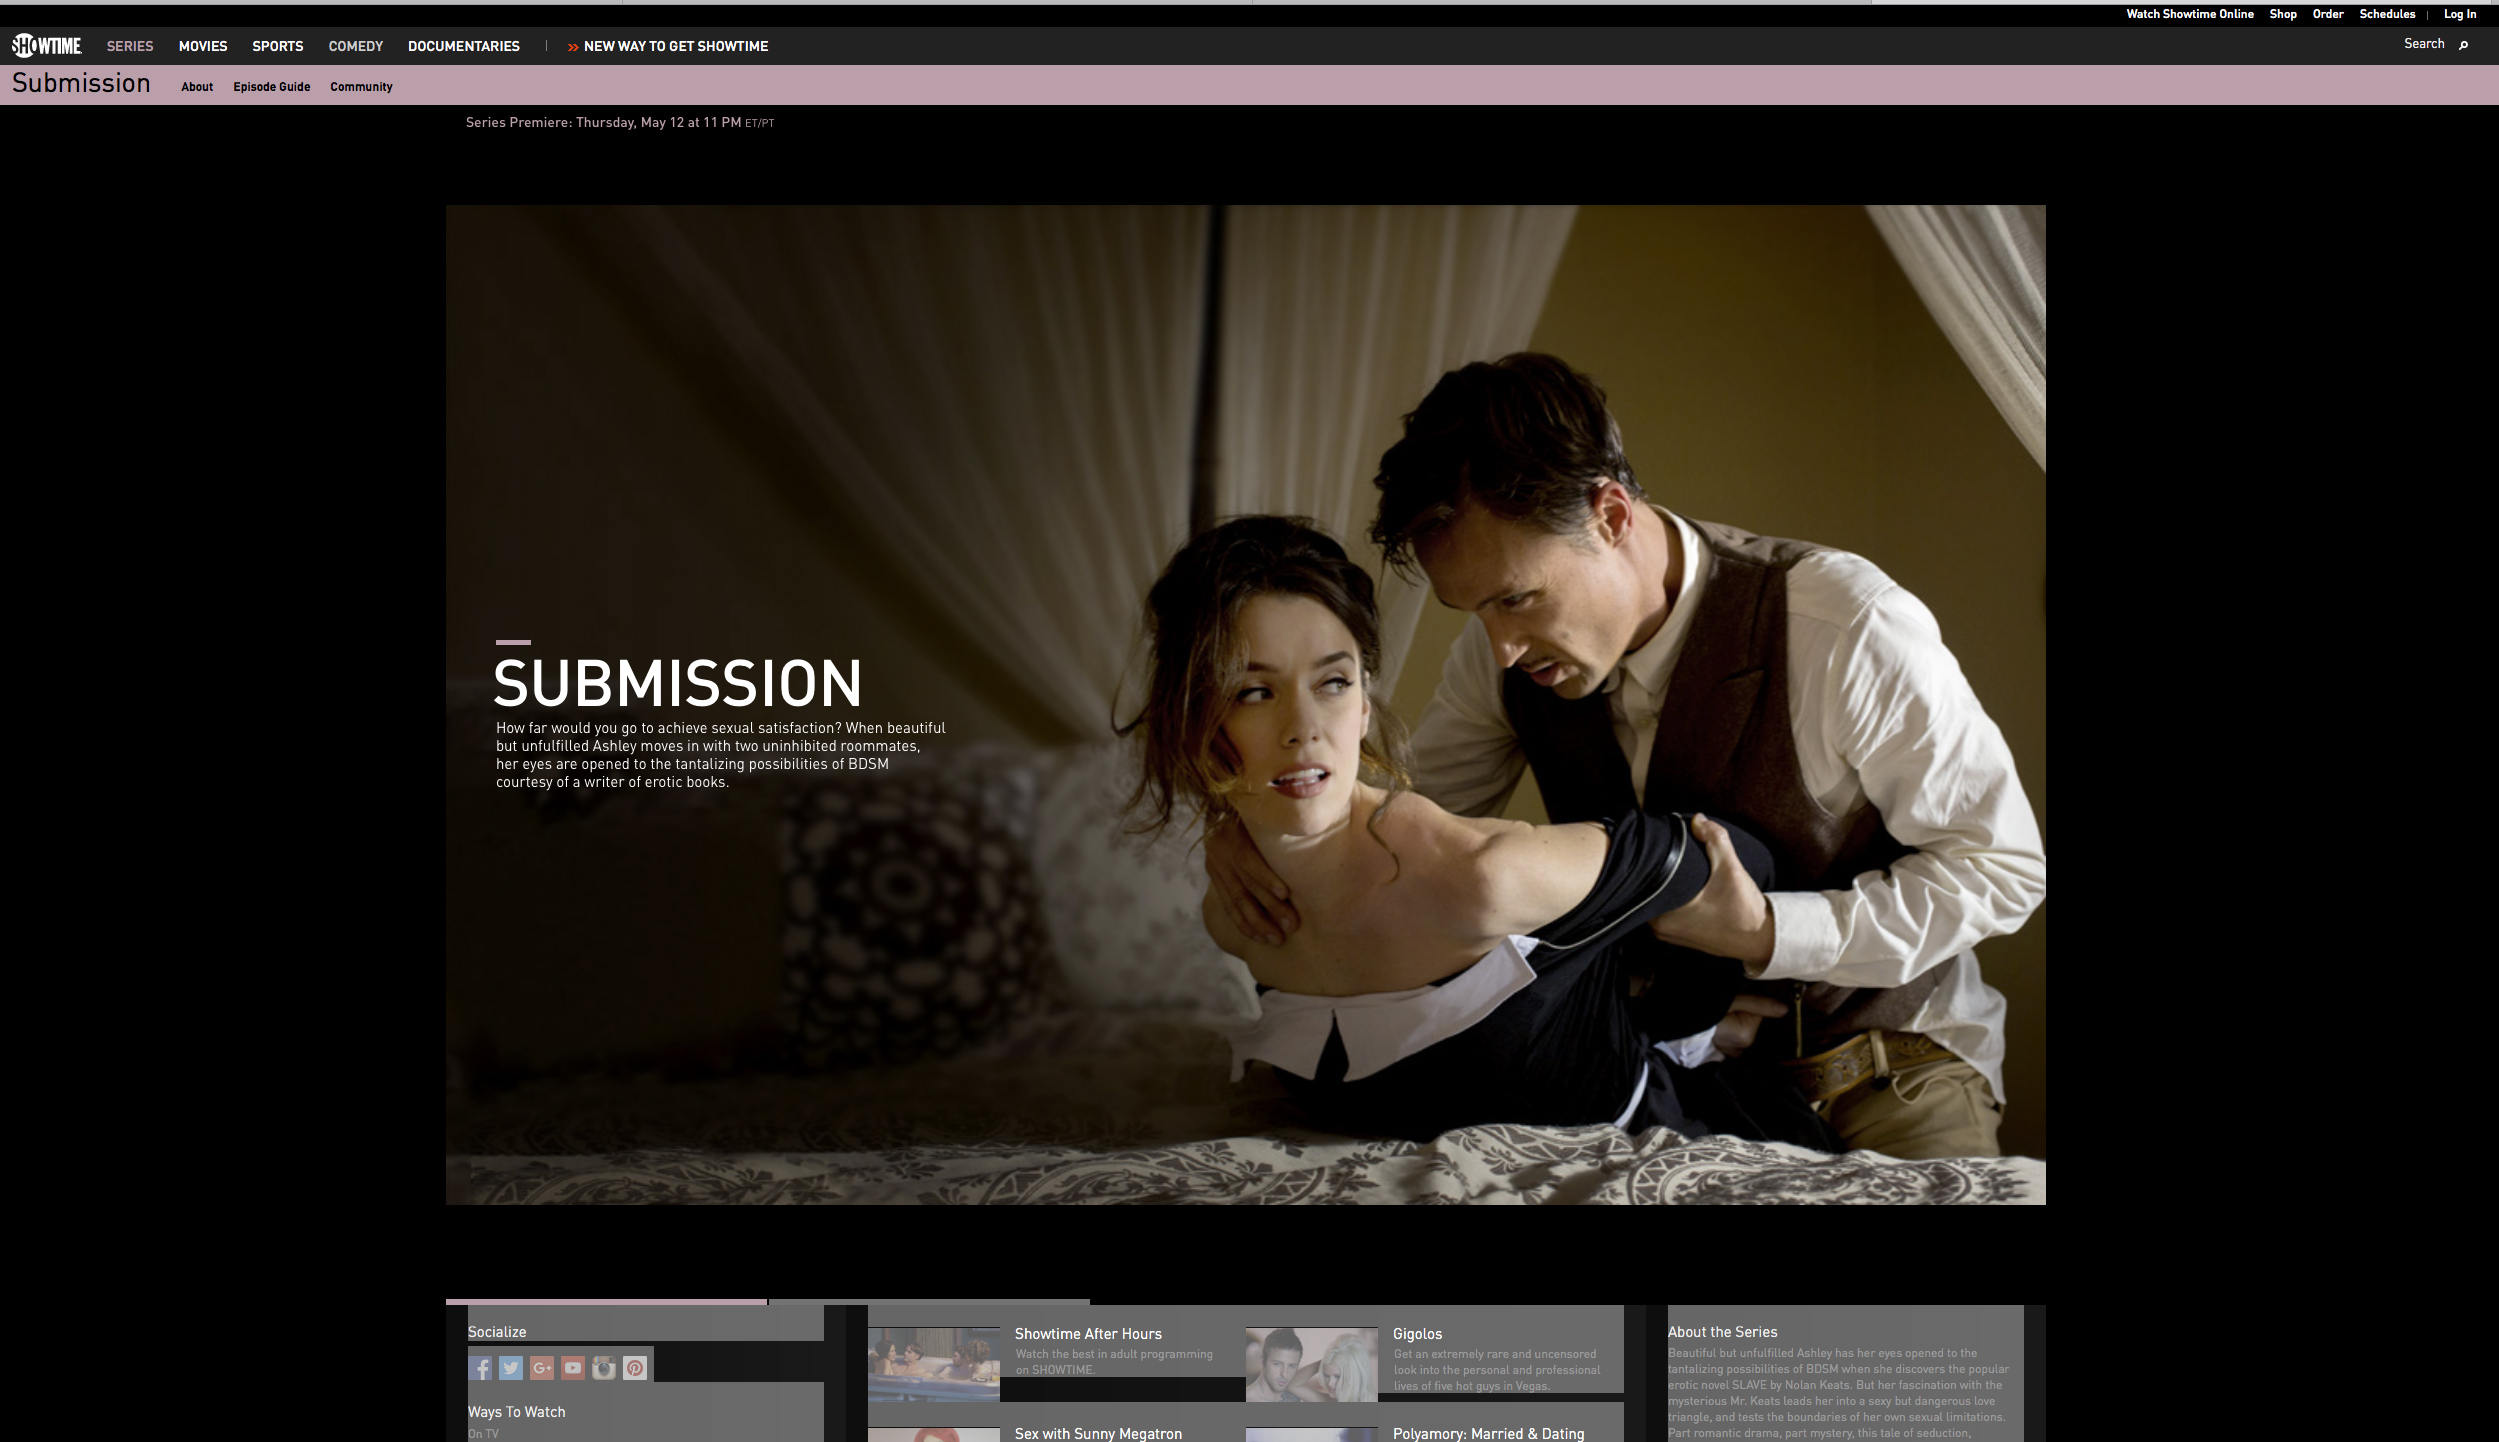Open the Twitter social icon
Screen dimensions: 2499x1442
(511, 1368)
